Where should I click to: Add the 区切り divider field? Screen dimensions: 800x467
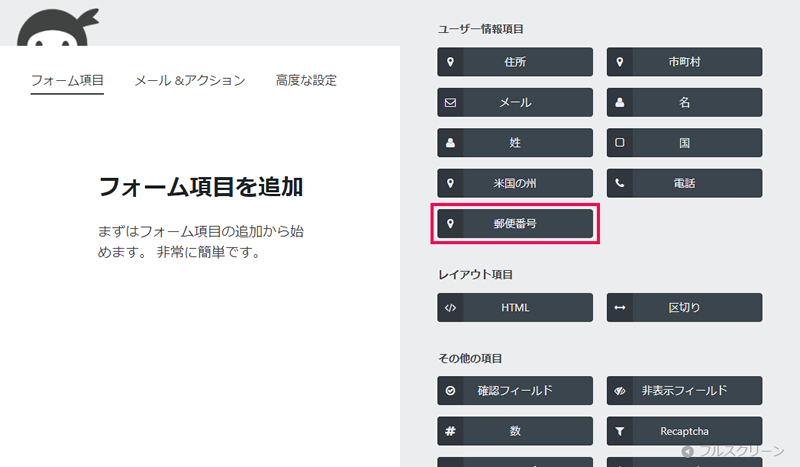pyautogui.click(x=684, y=308)
